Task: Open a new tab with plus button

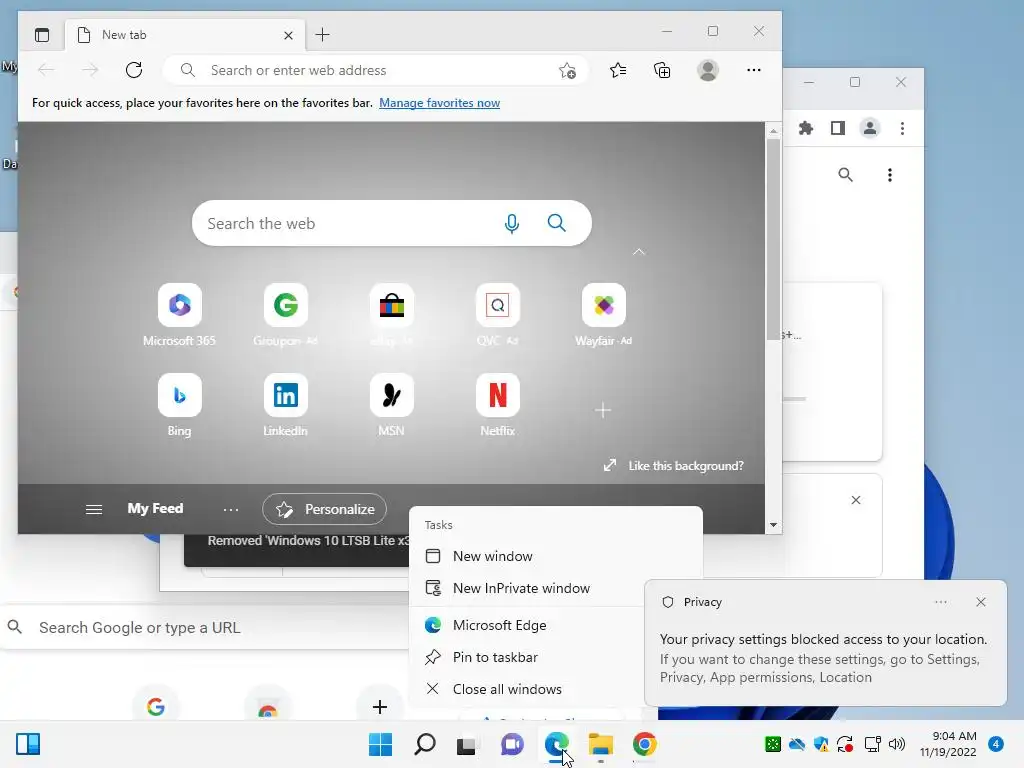Action: 323,35
